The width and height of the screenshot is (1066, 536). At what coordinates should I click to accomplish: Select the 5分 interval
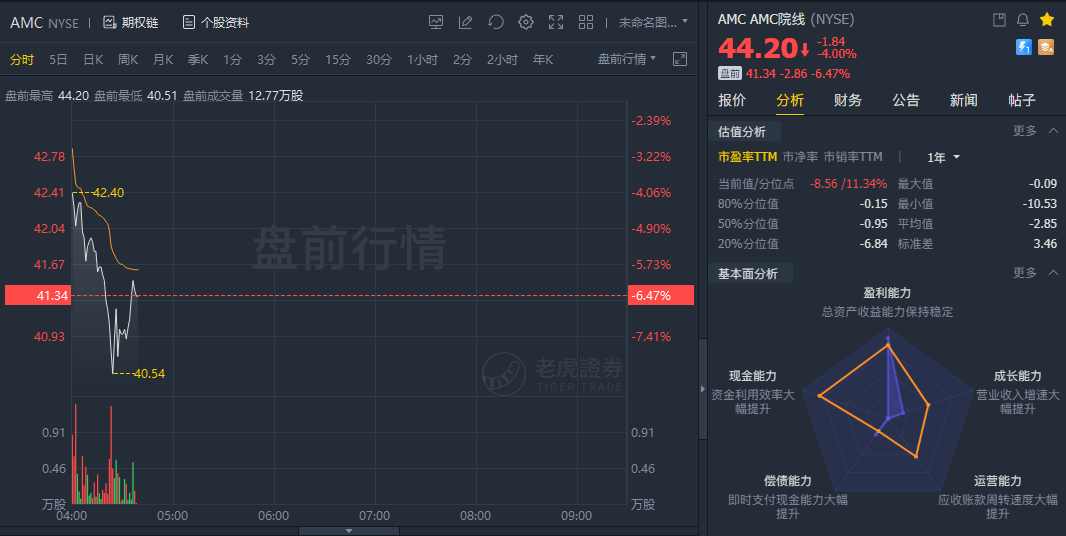300,60
